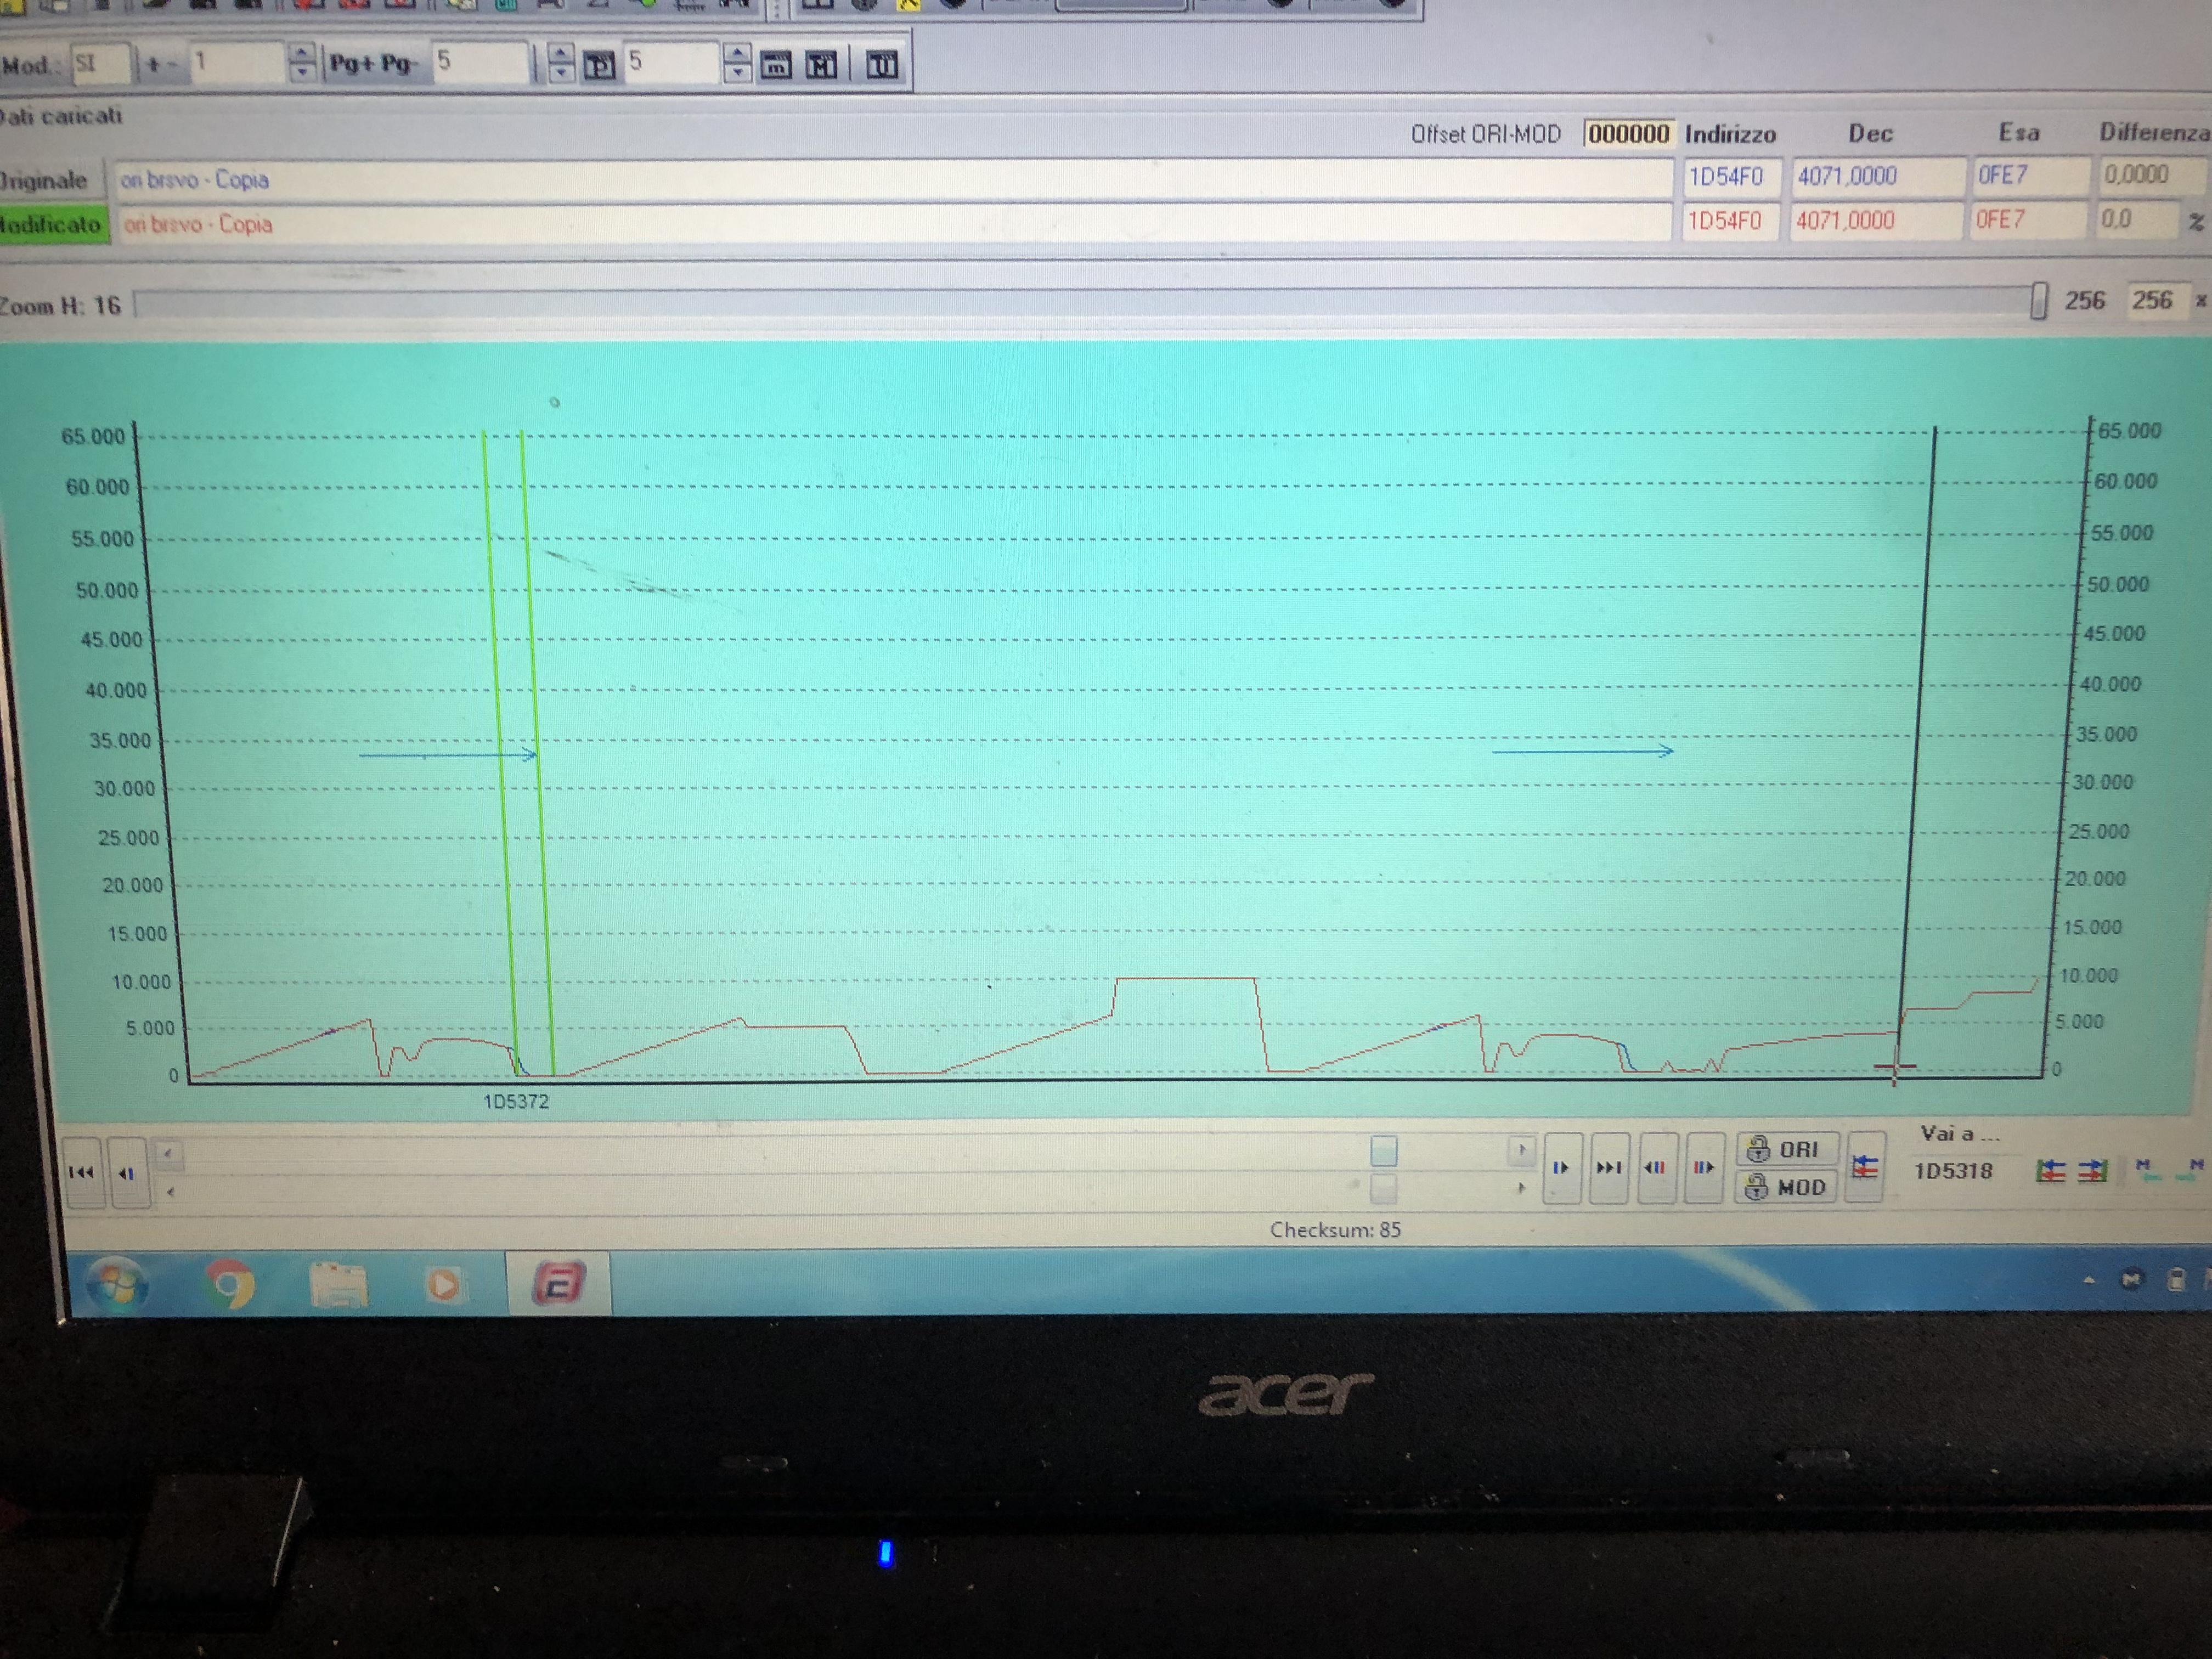Skip to next difference with triple-arrow button
The height and width of the screenshot is (1659, 2212).
(1609, 1167)
